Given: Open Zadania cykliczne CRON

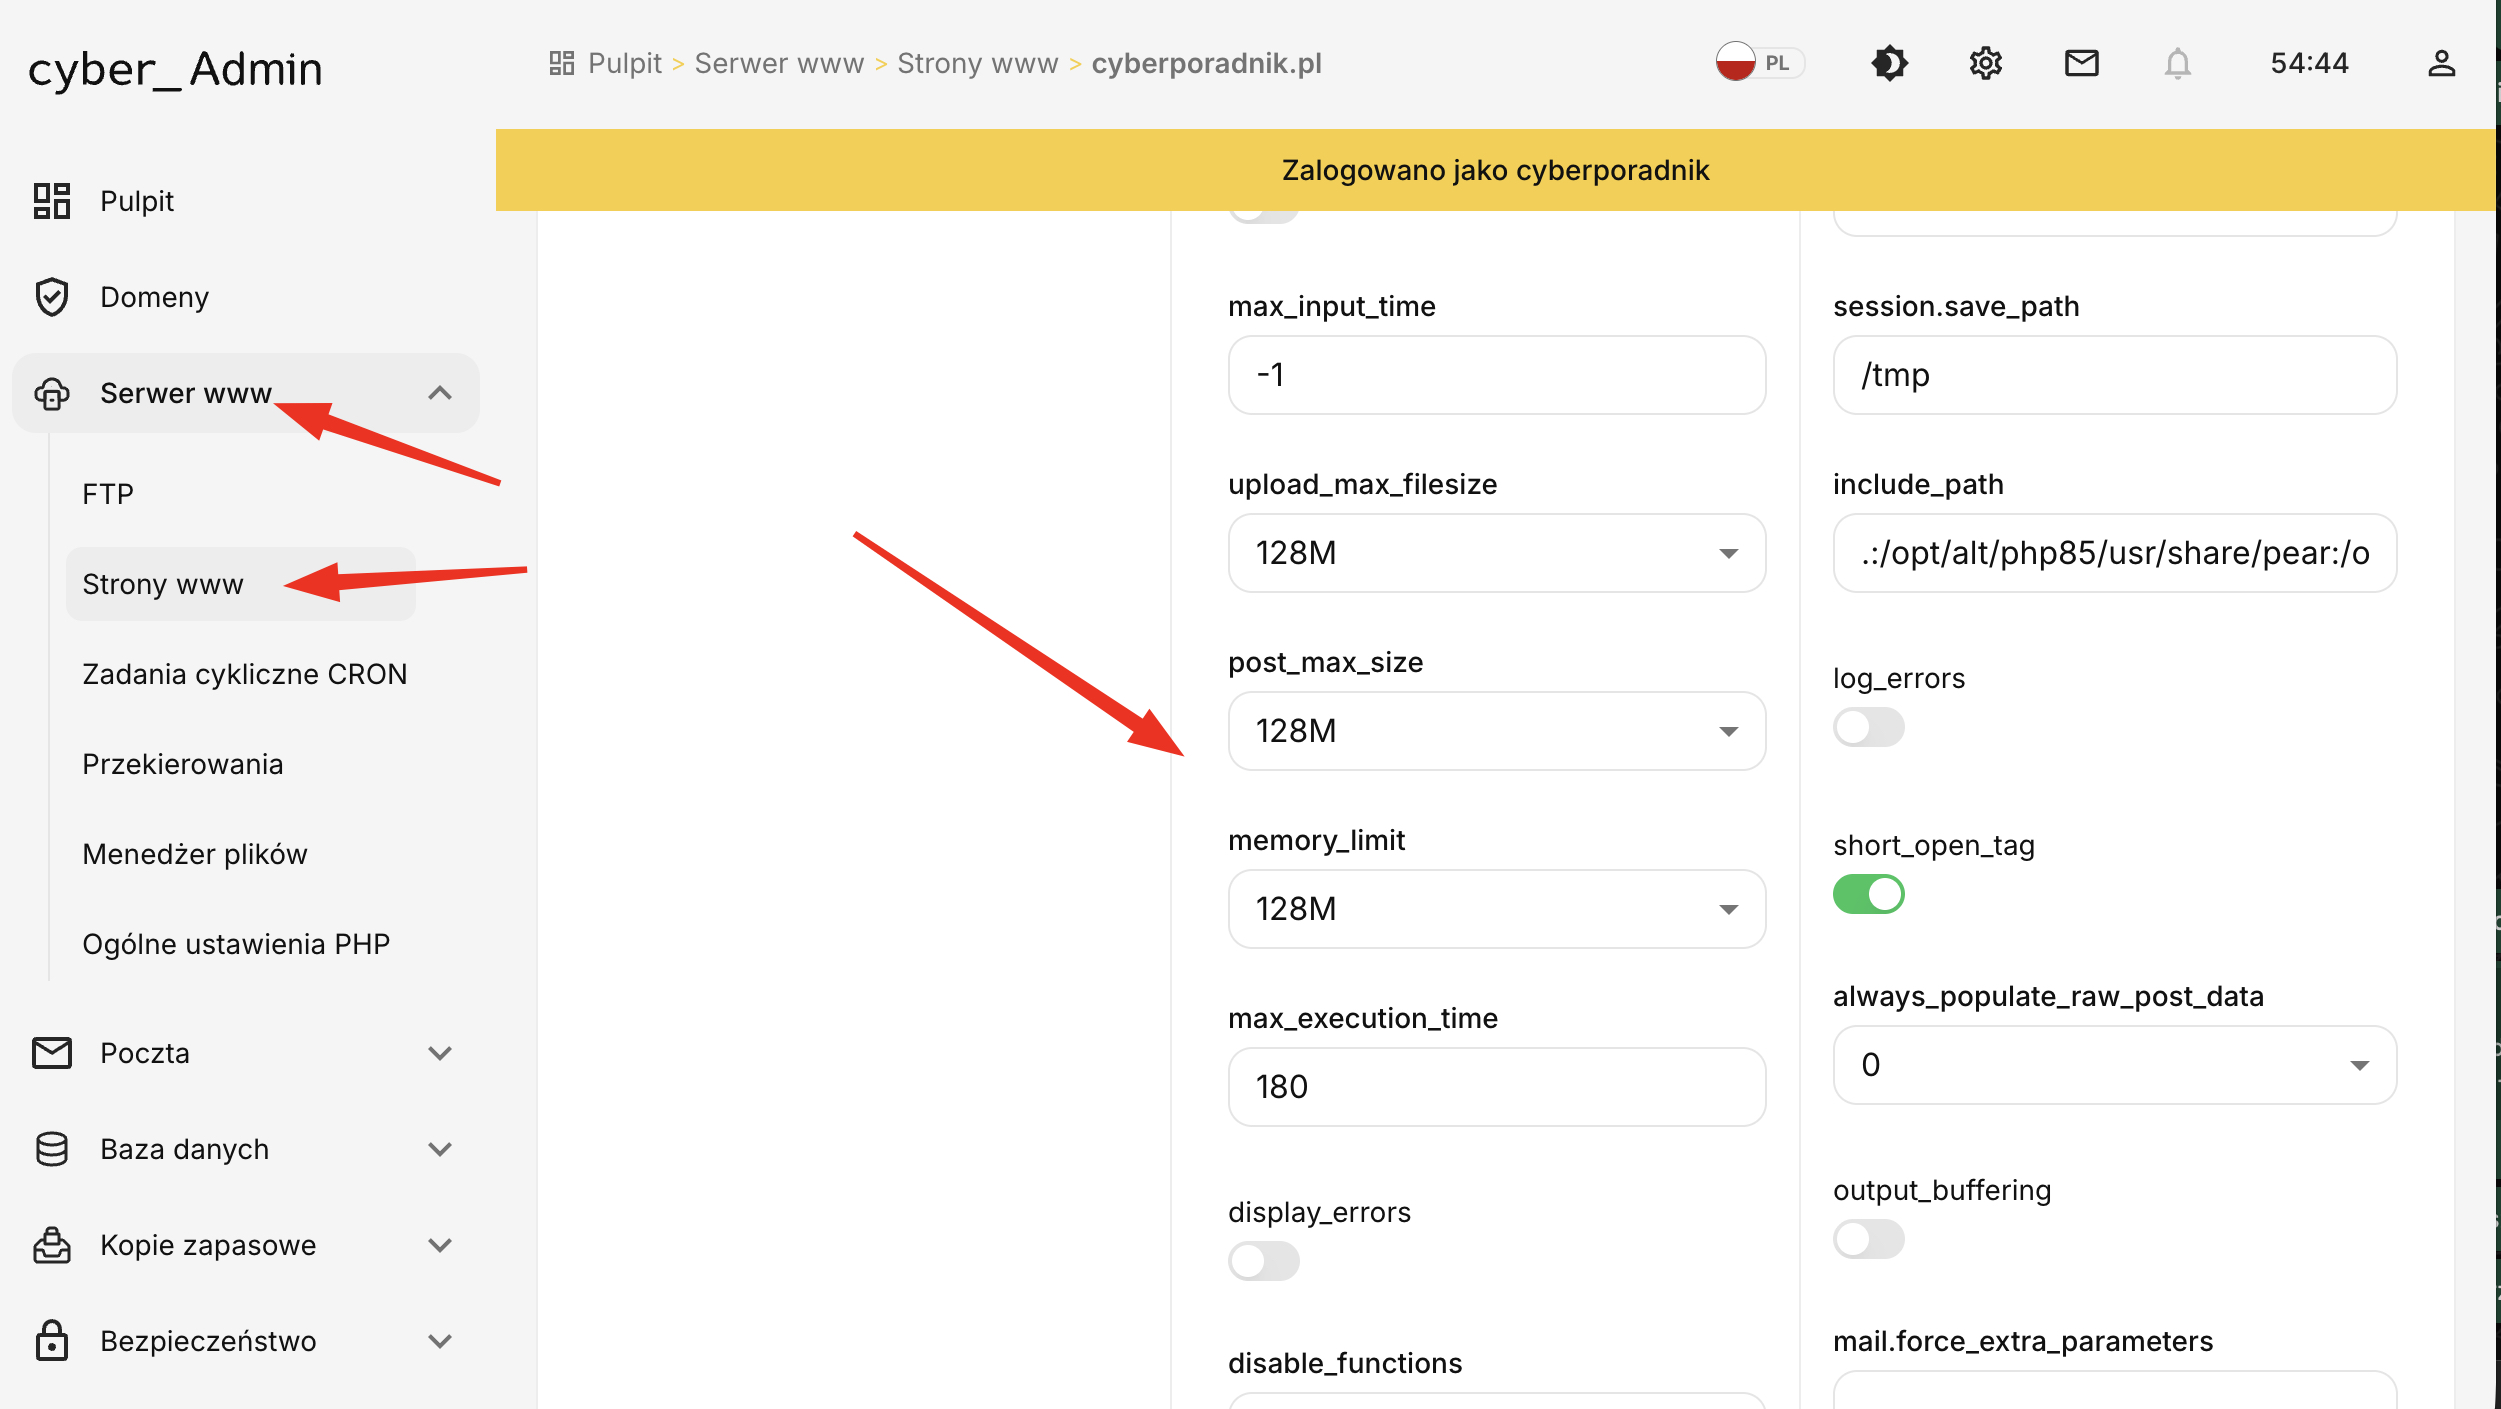Looking at the screenshot, I should (245, 674).
